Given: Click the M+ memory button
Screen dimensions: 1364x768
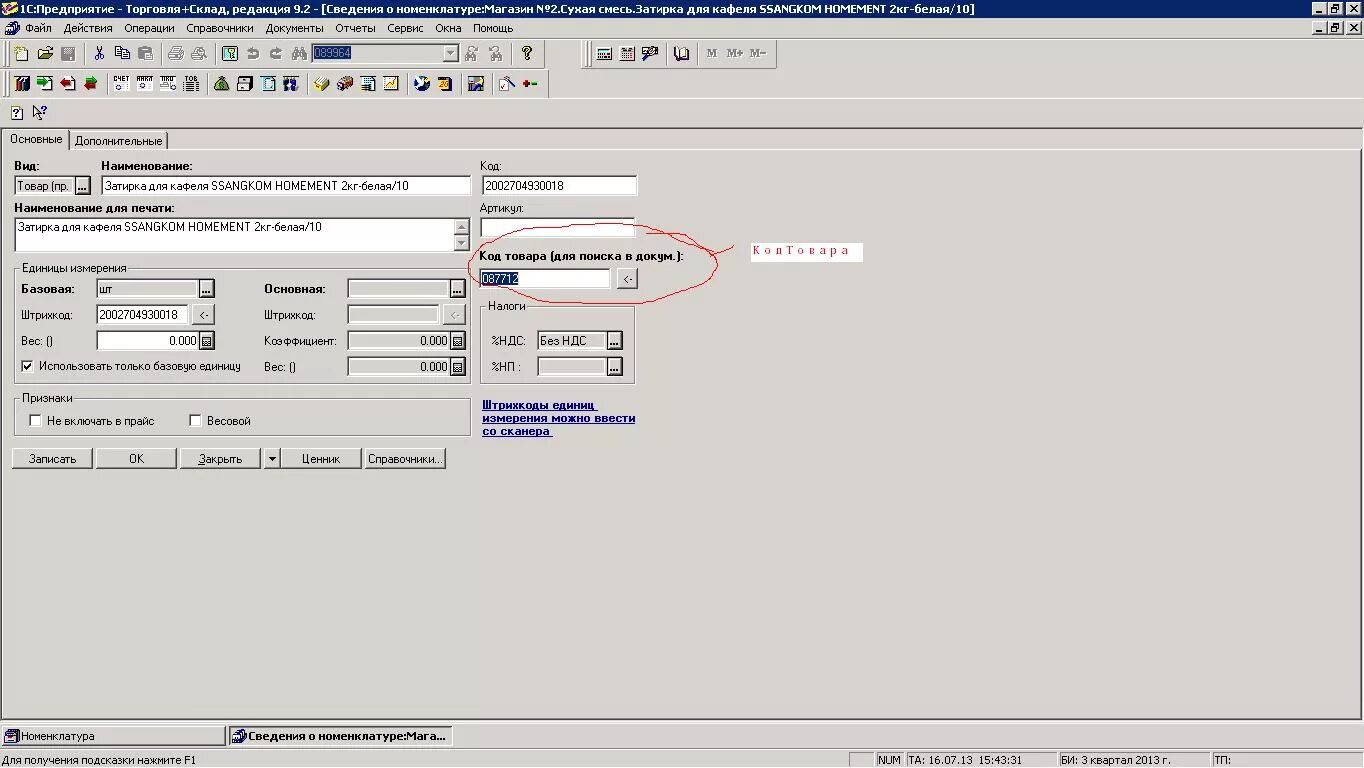Looking at the screenshot, I should click(735, 53).
